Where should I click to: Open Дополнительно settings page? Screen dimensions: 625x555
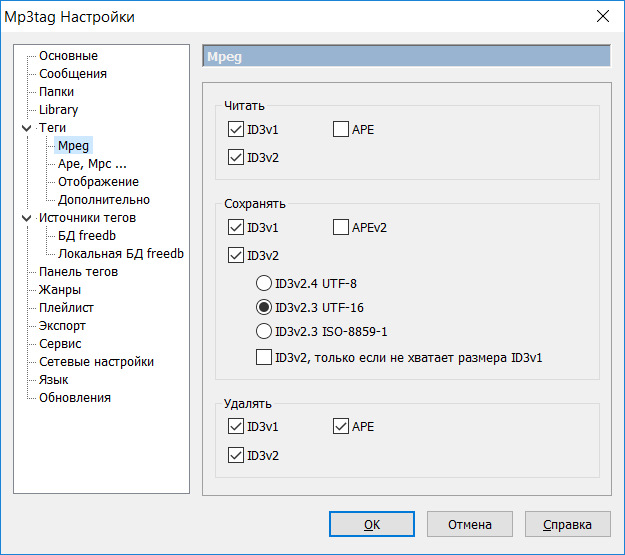click(x=104, y=200)
